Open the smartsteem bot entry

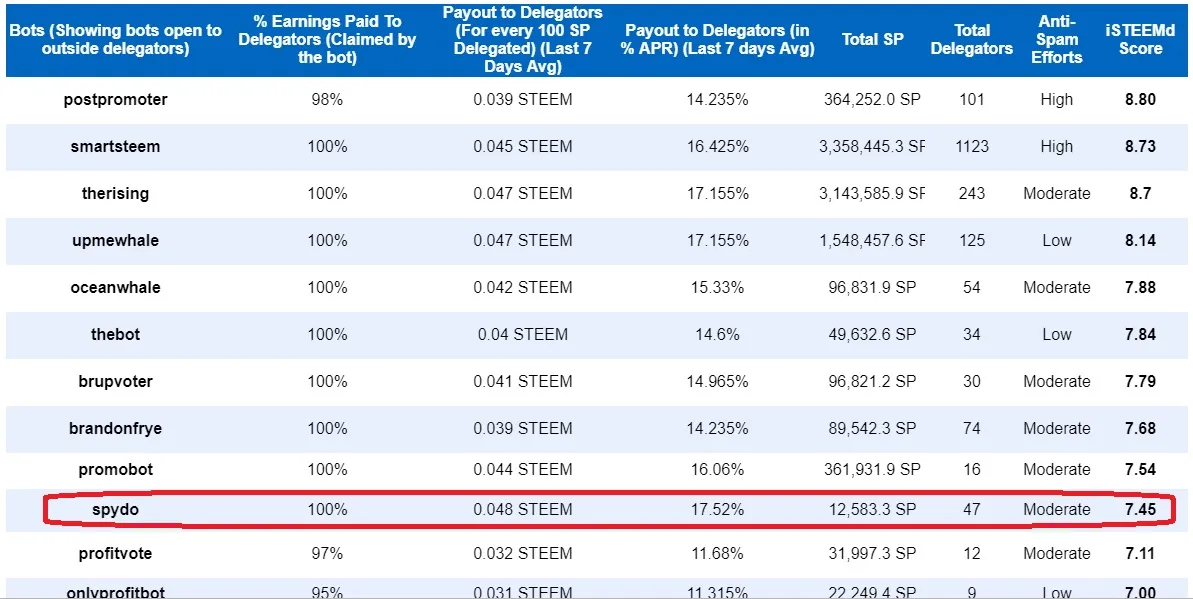point(116,147)
